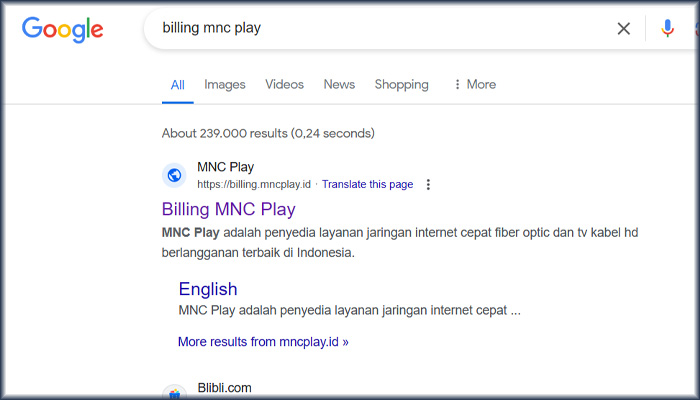
Task: Click the Google logo
Action: click(x=62, y=29)
